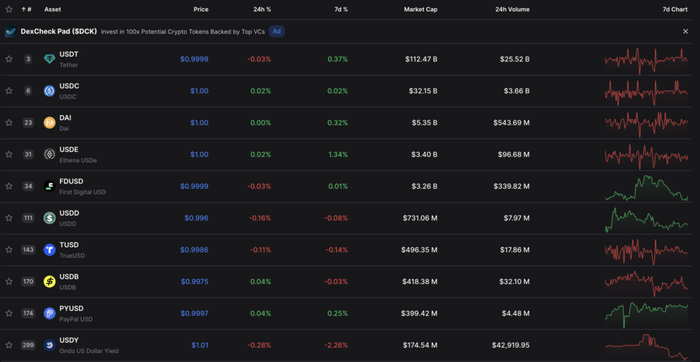Close the DexCheck Pad ad banner
The image size is (700, 362).
coord(685,31)
